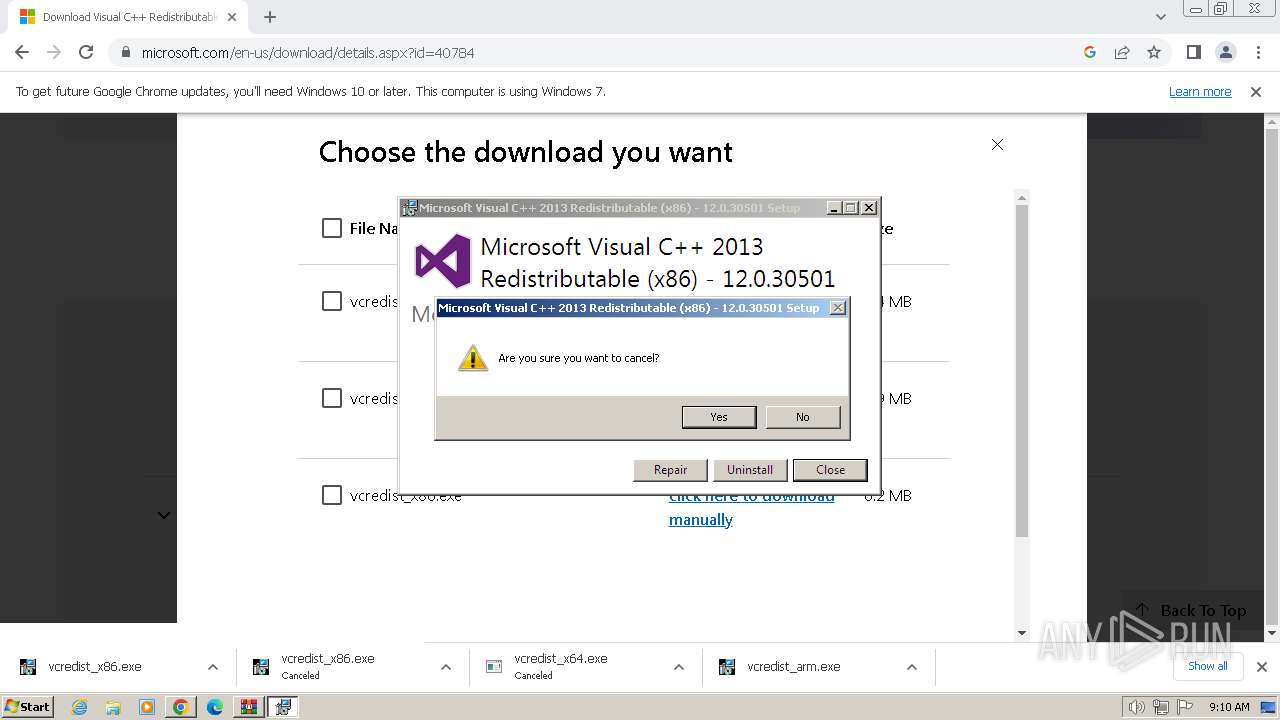The image size is (1280, 720).
Task: Click No in the cancel confirmation dialog
Action: pyautogui.click(x=803, y=417)
